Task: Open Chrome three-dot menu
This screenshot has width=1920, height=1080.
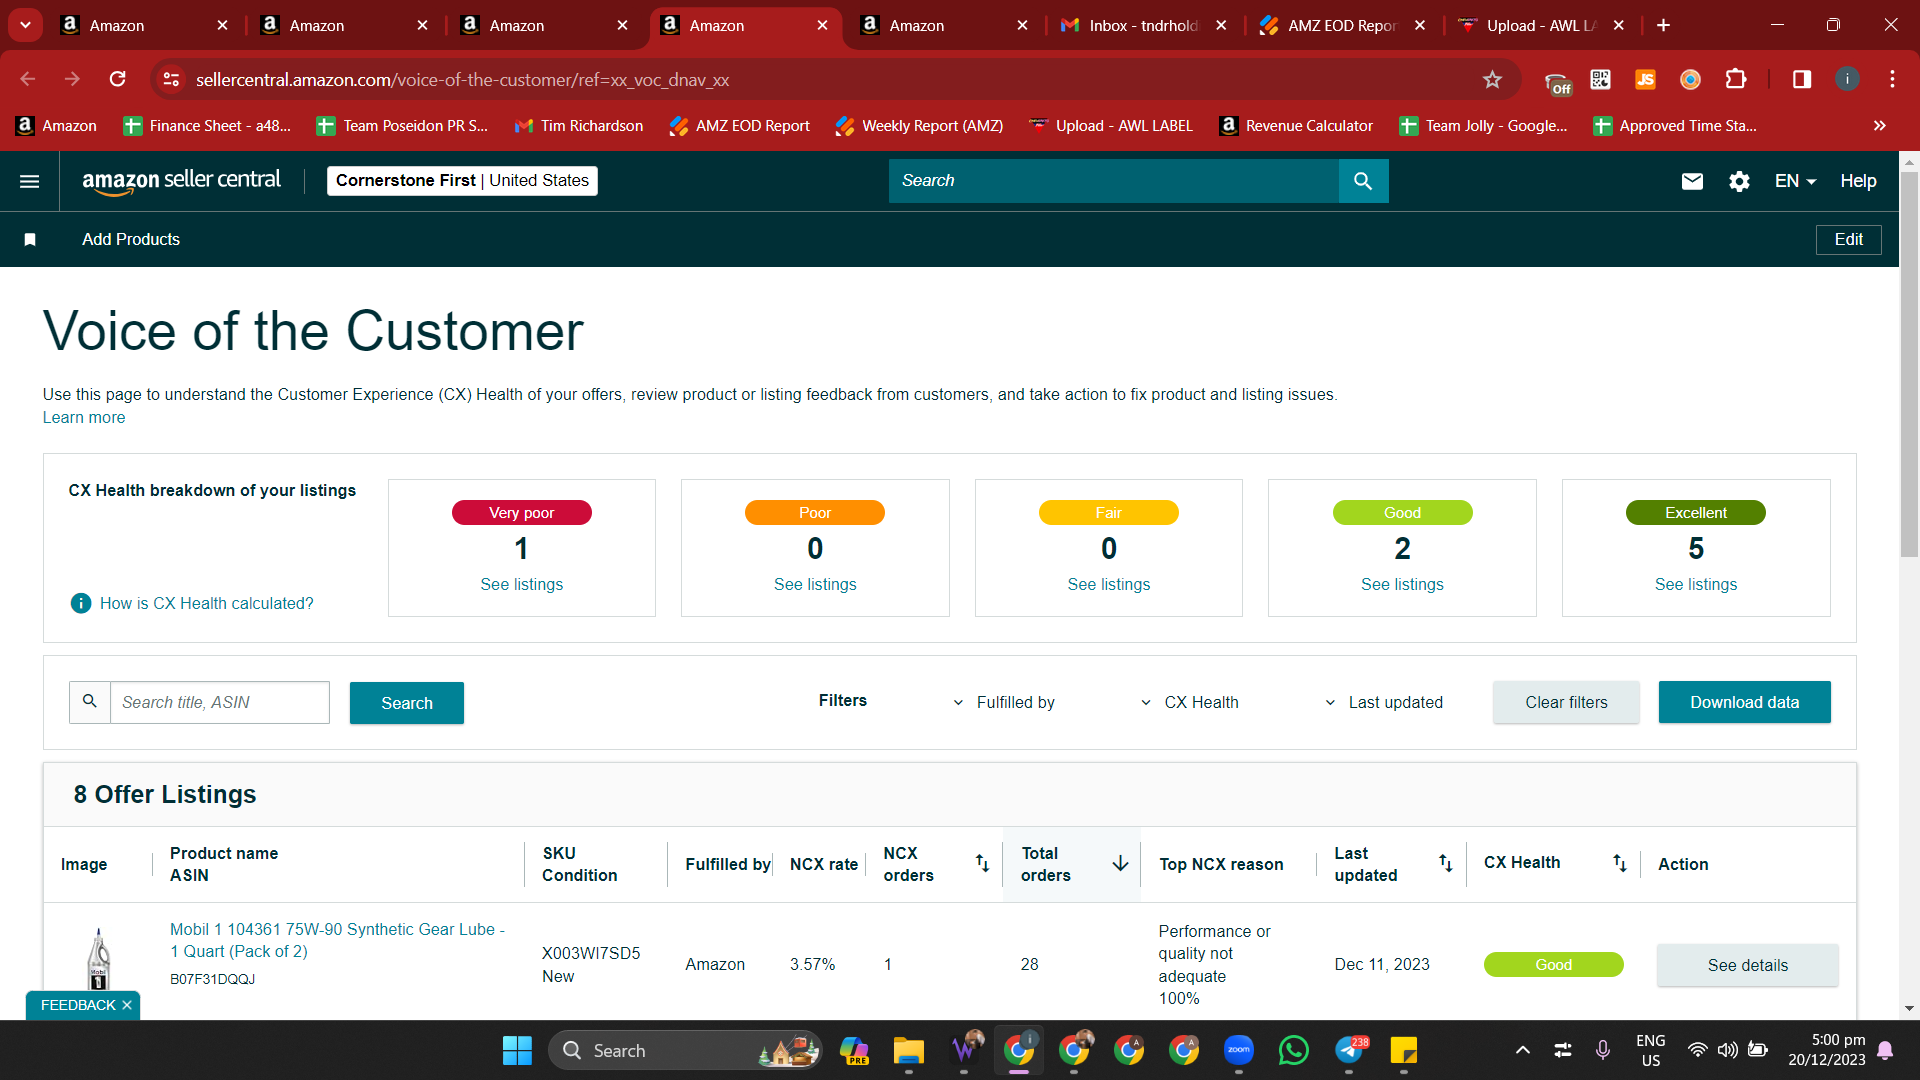Action: click(1892, 79)
